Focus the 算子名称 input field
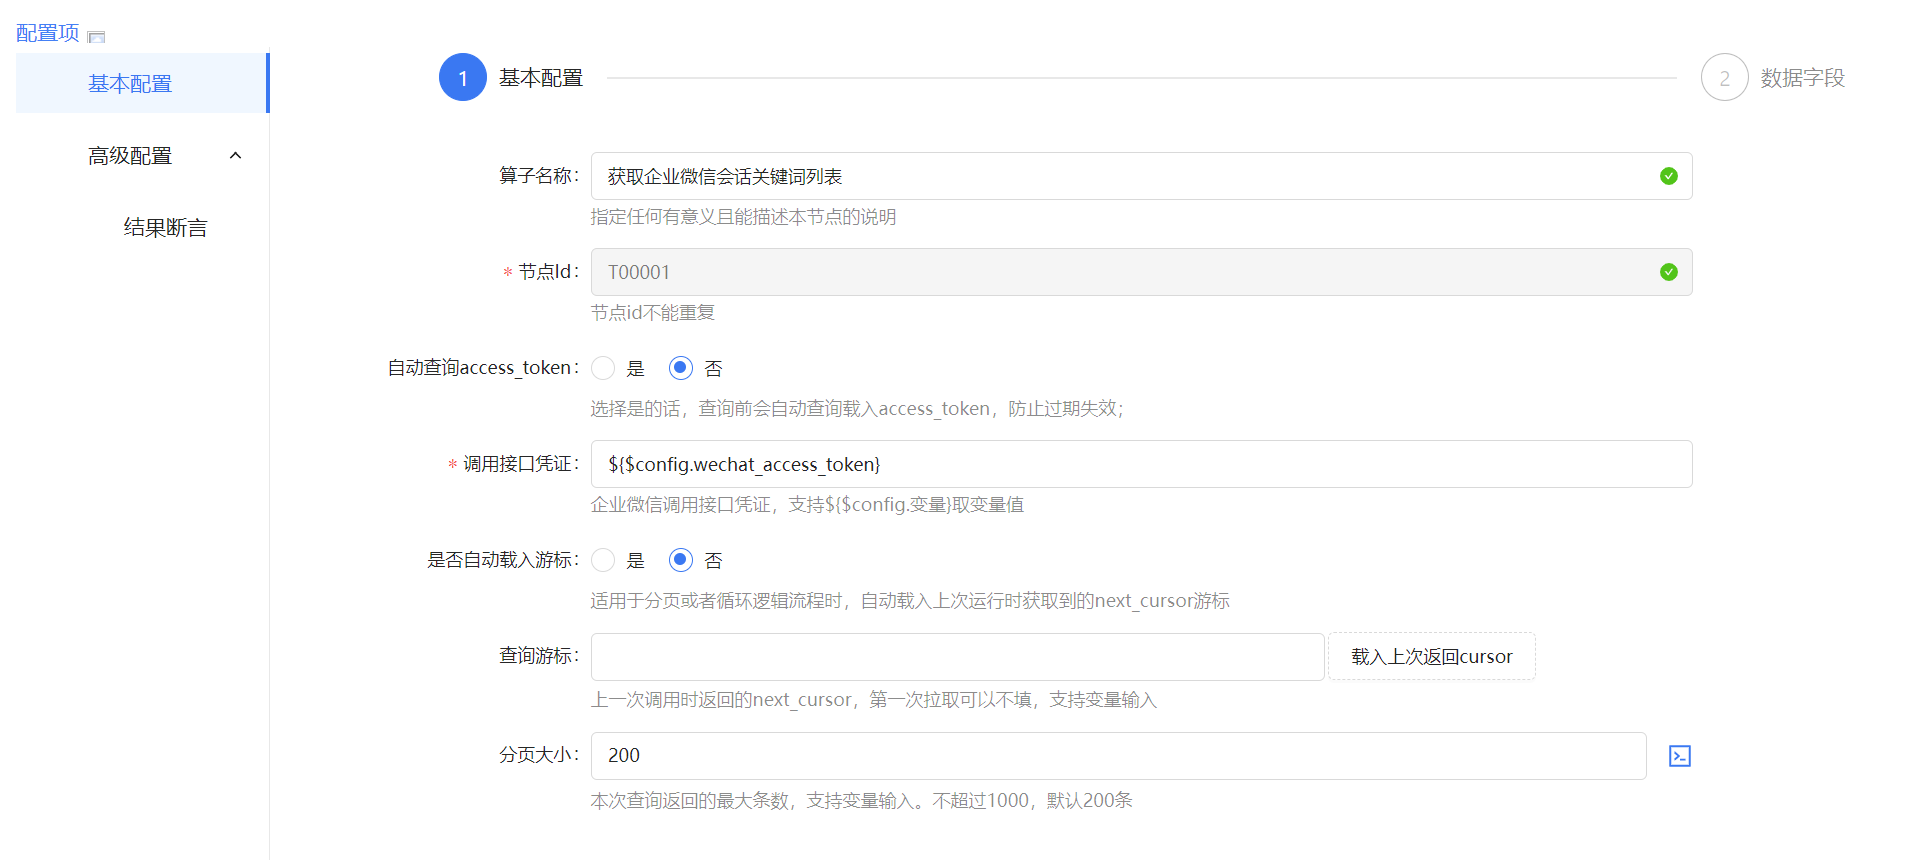The height and width of the screenshot is (860, 1926). tap(1141, 176)
